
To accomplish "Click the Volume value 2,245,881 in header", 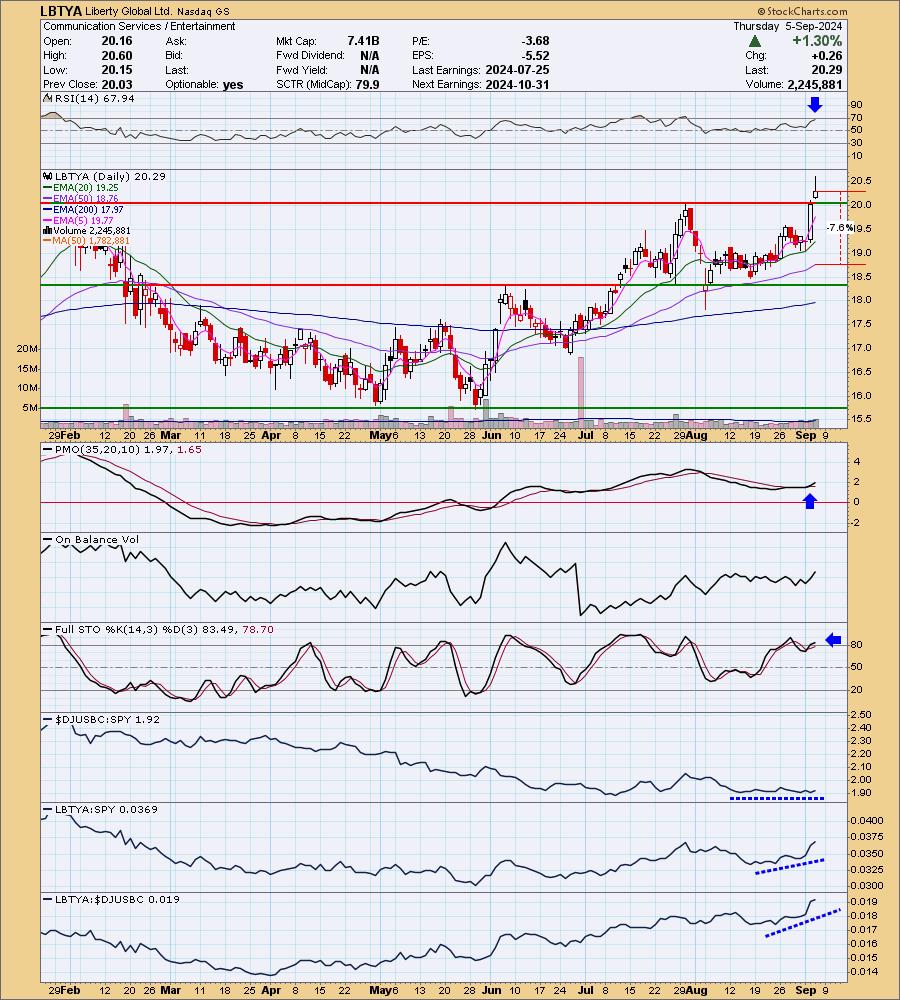I will click(x=815, y=84).
